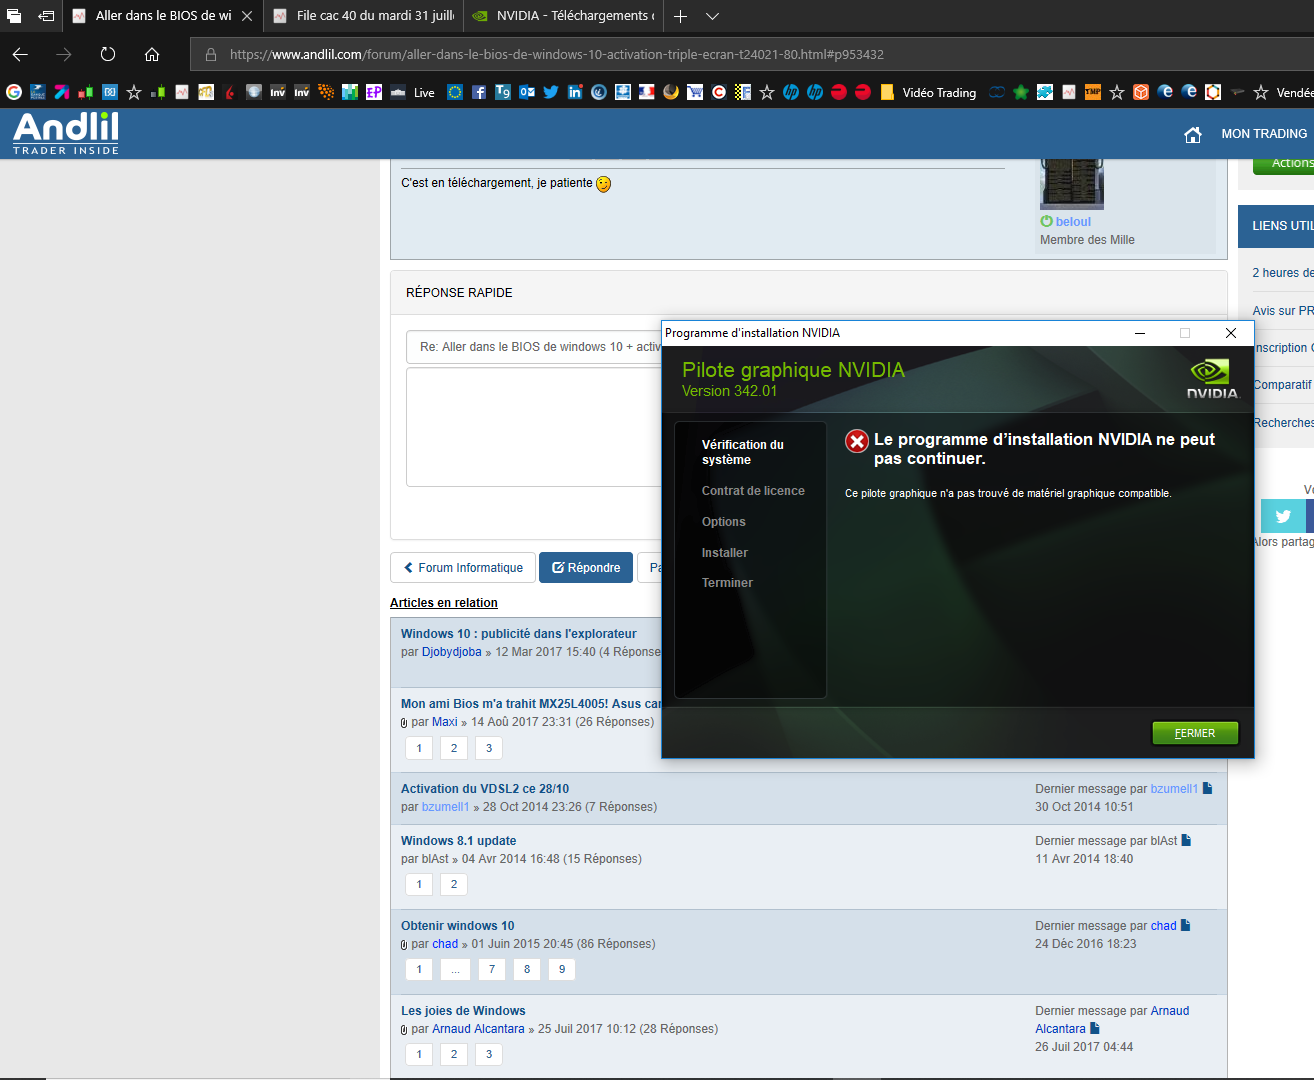Click into the quick reply message box
The height and width of the screenshot is (1080, 1314).
pyautogui.click(x=534, y=427)
